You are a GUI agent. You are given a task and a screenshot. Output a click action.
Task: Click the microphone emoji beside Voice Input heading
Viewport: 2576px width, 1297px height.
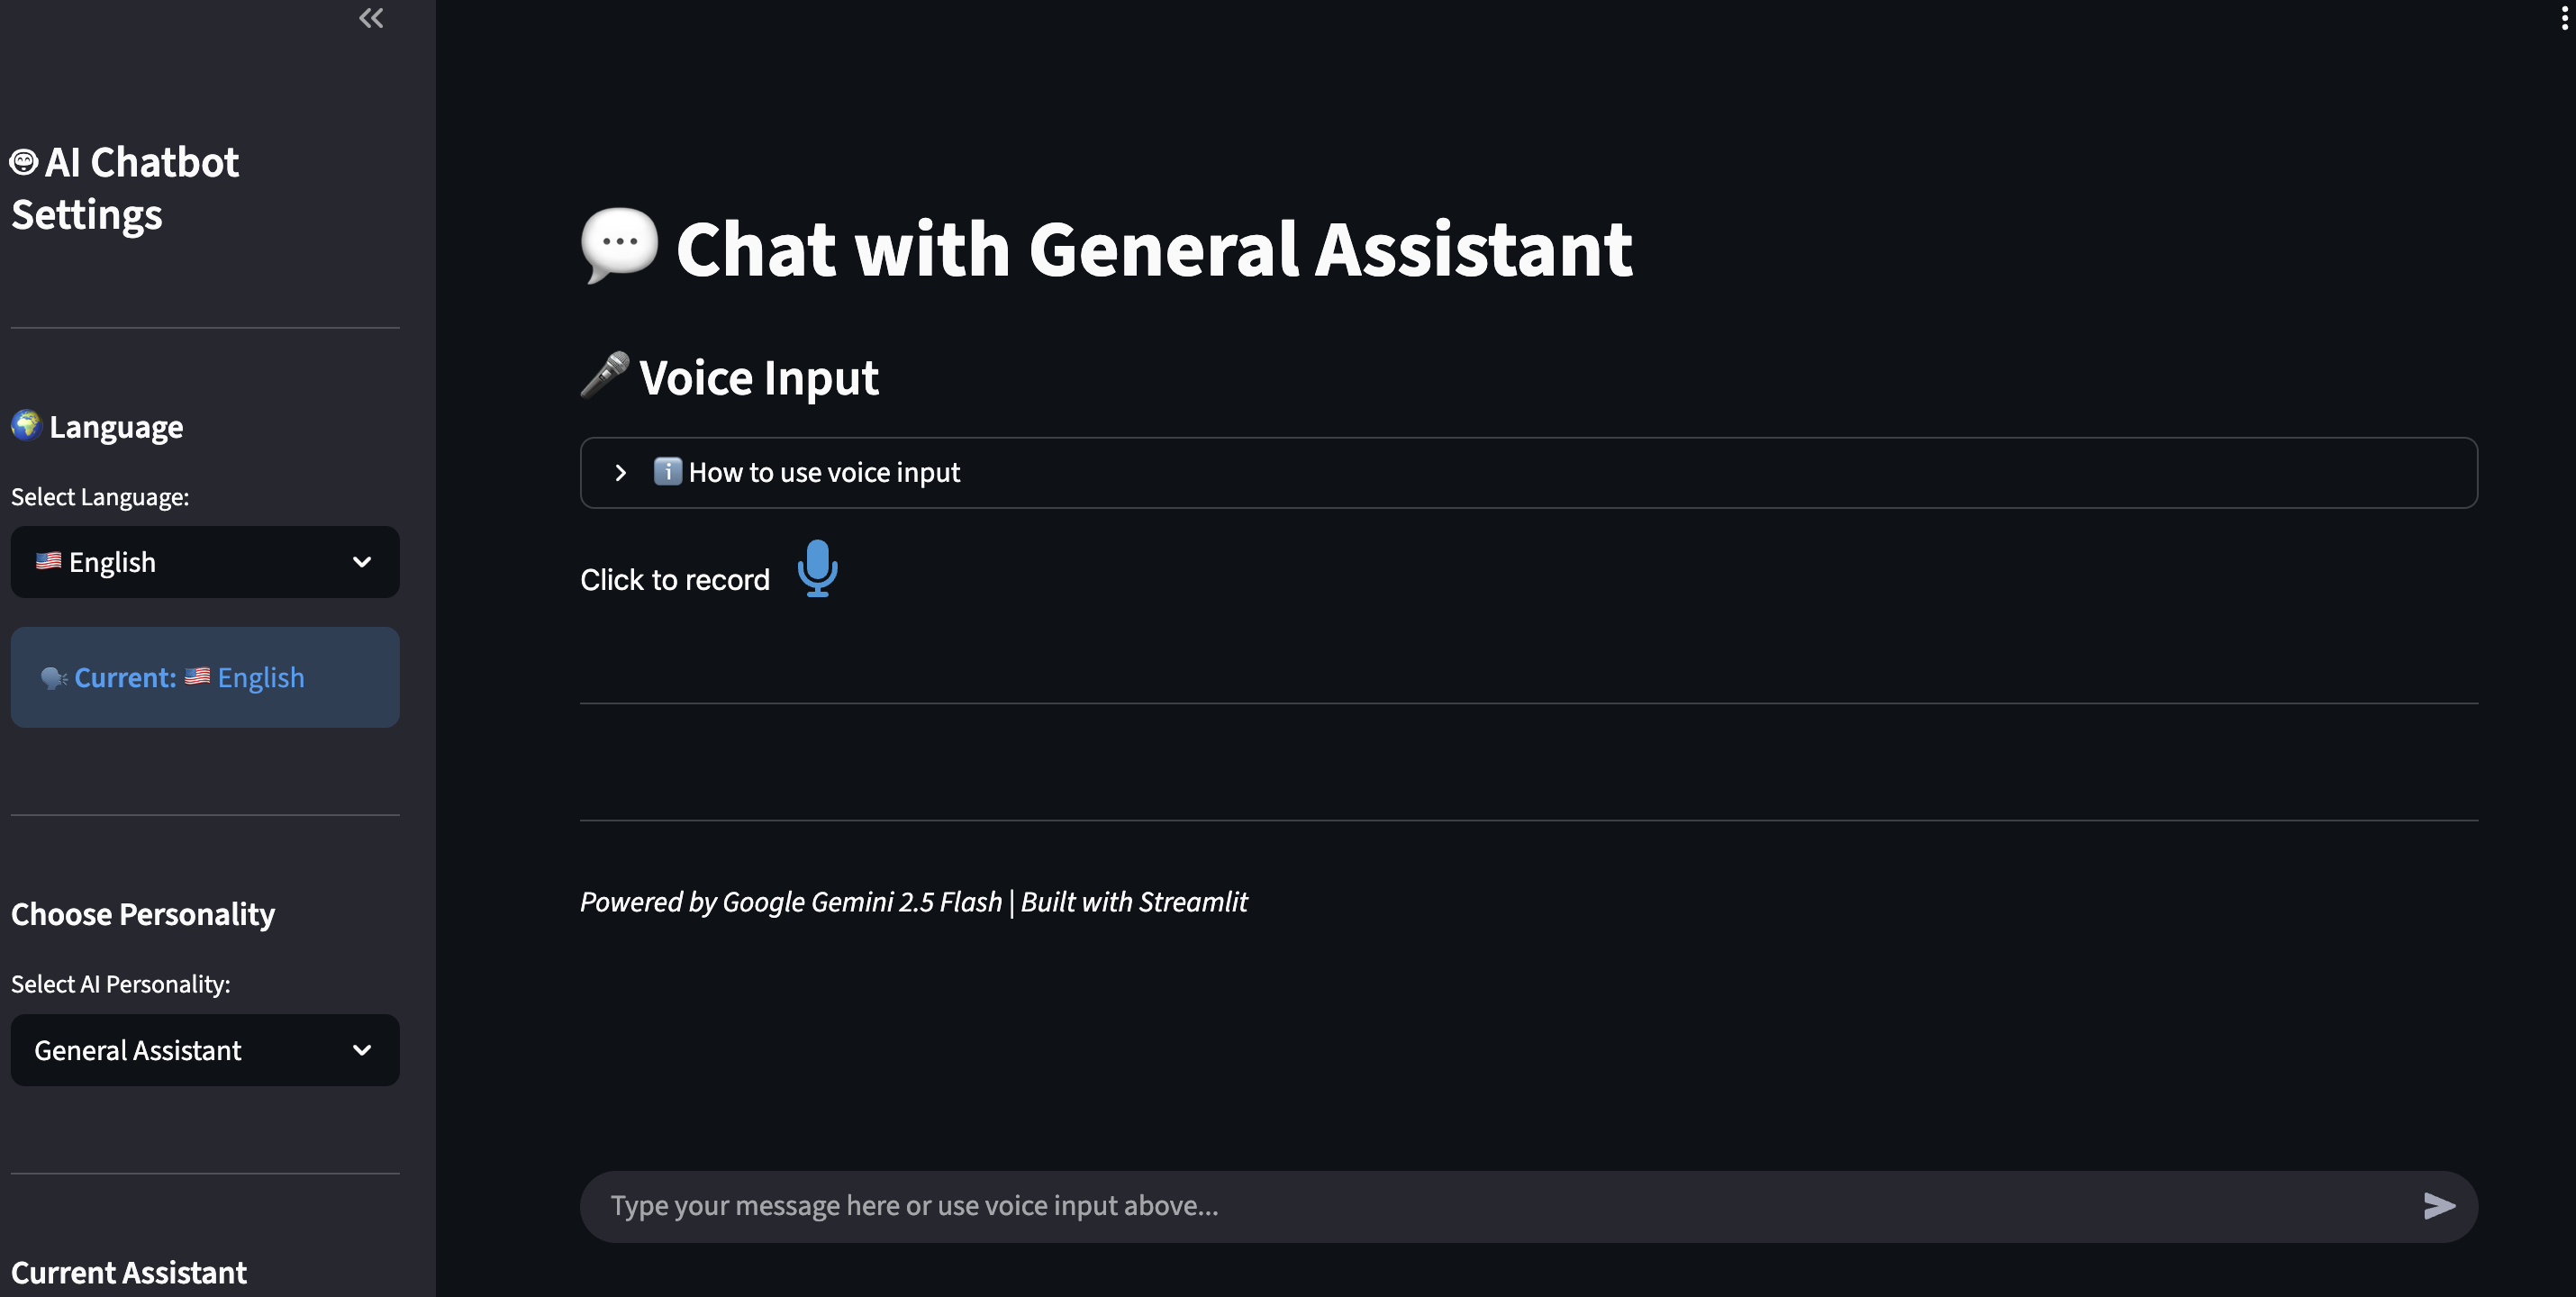(x=604, y=376)
